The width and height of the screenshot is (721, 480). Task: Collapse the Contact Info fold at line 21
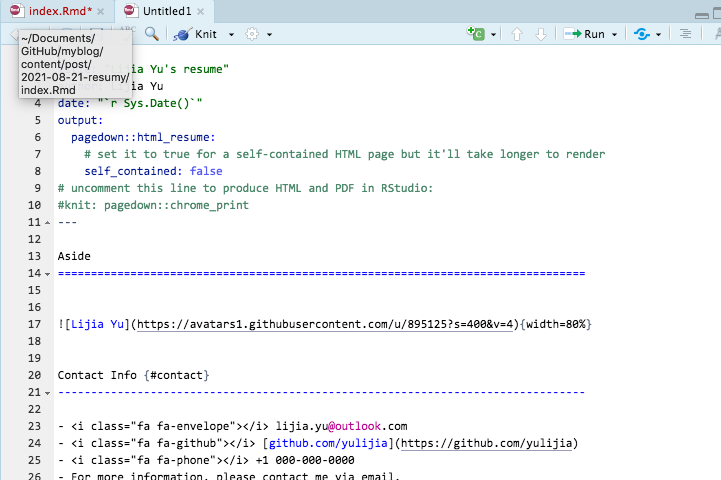click(49, 392)
